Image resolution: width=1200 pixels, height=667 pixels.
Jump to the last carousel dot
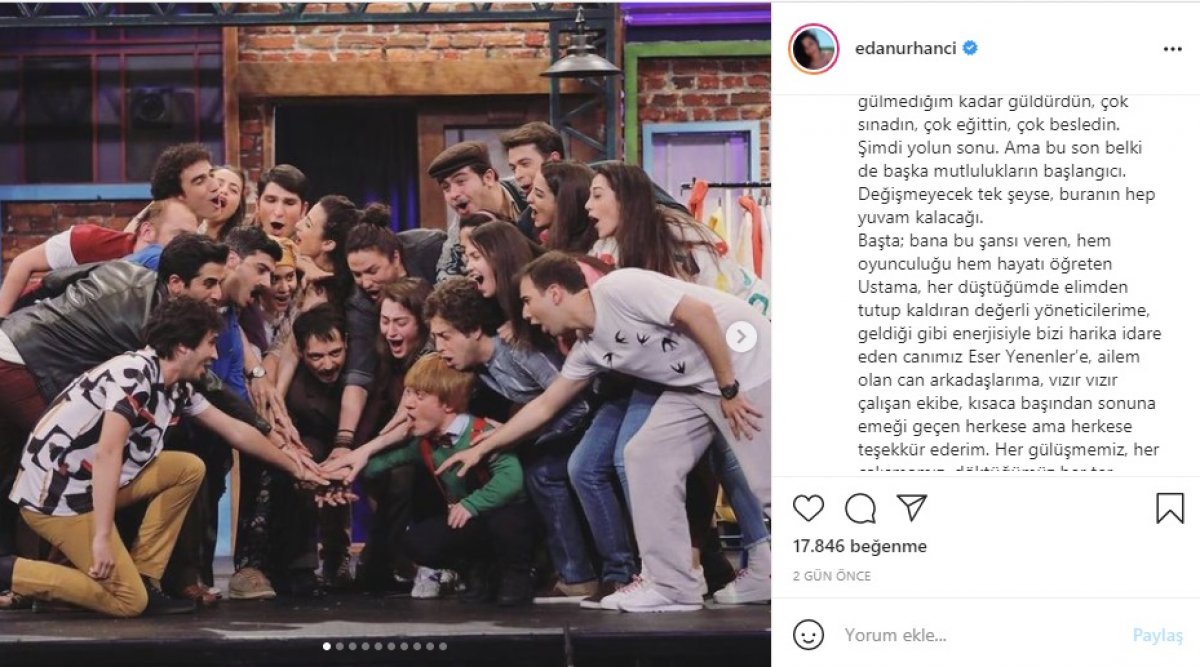(x=443, y=646)
